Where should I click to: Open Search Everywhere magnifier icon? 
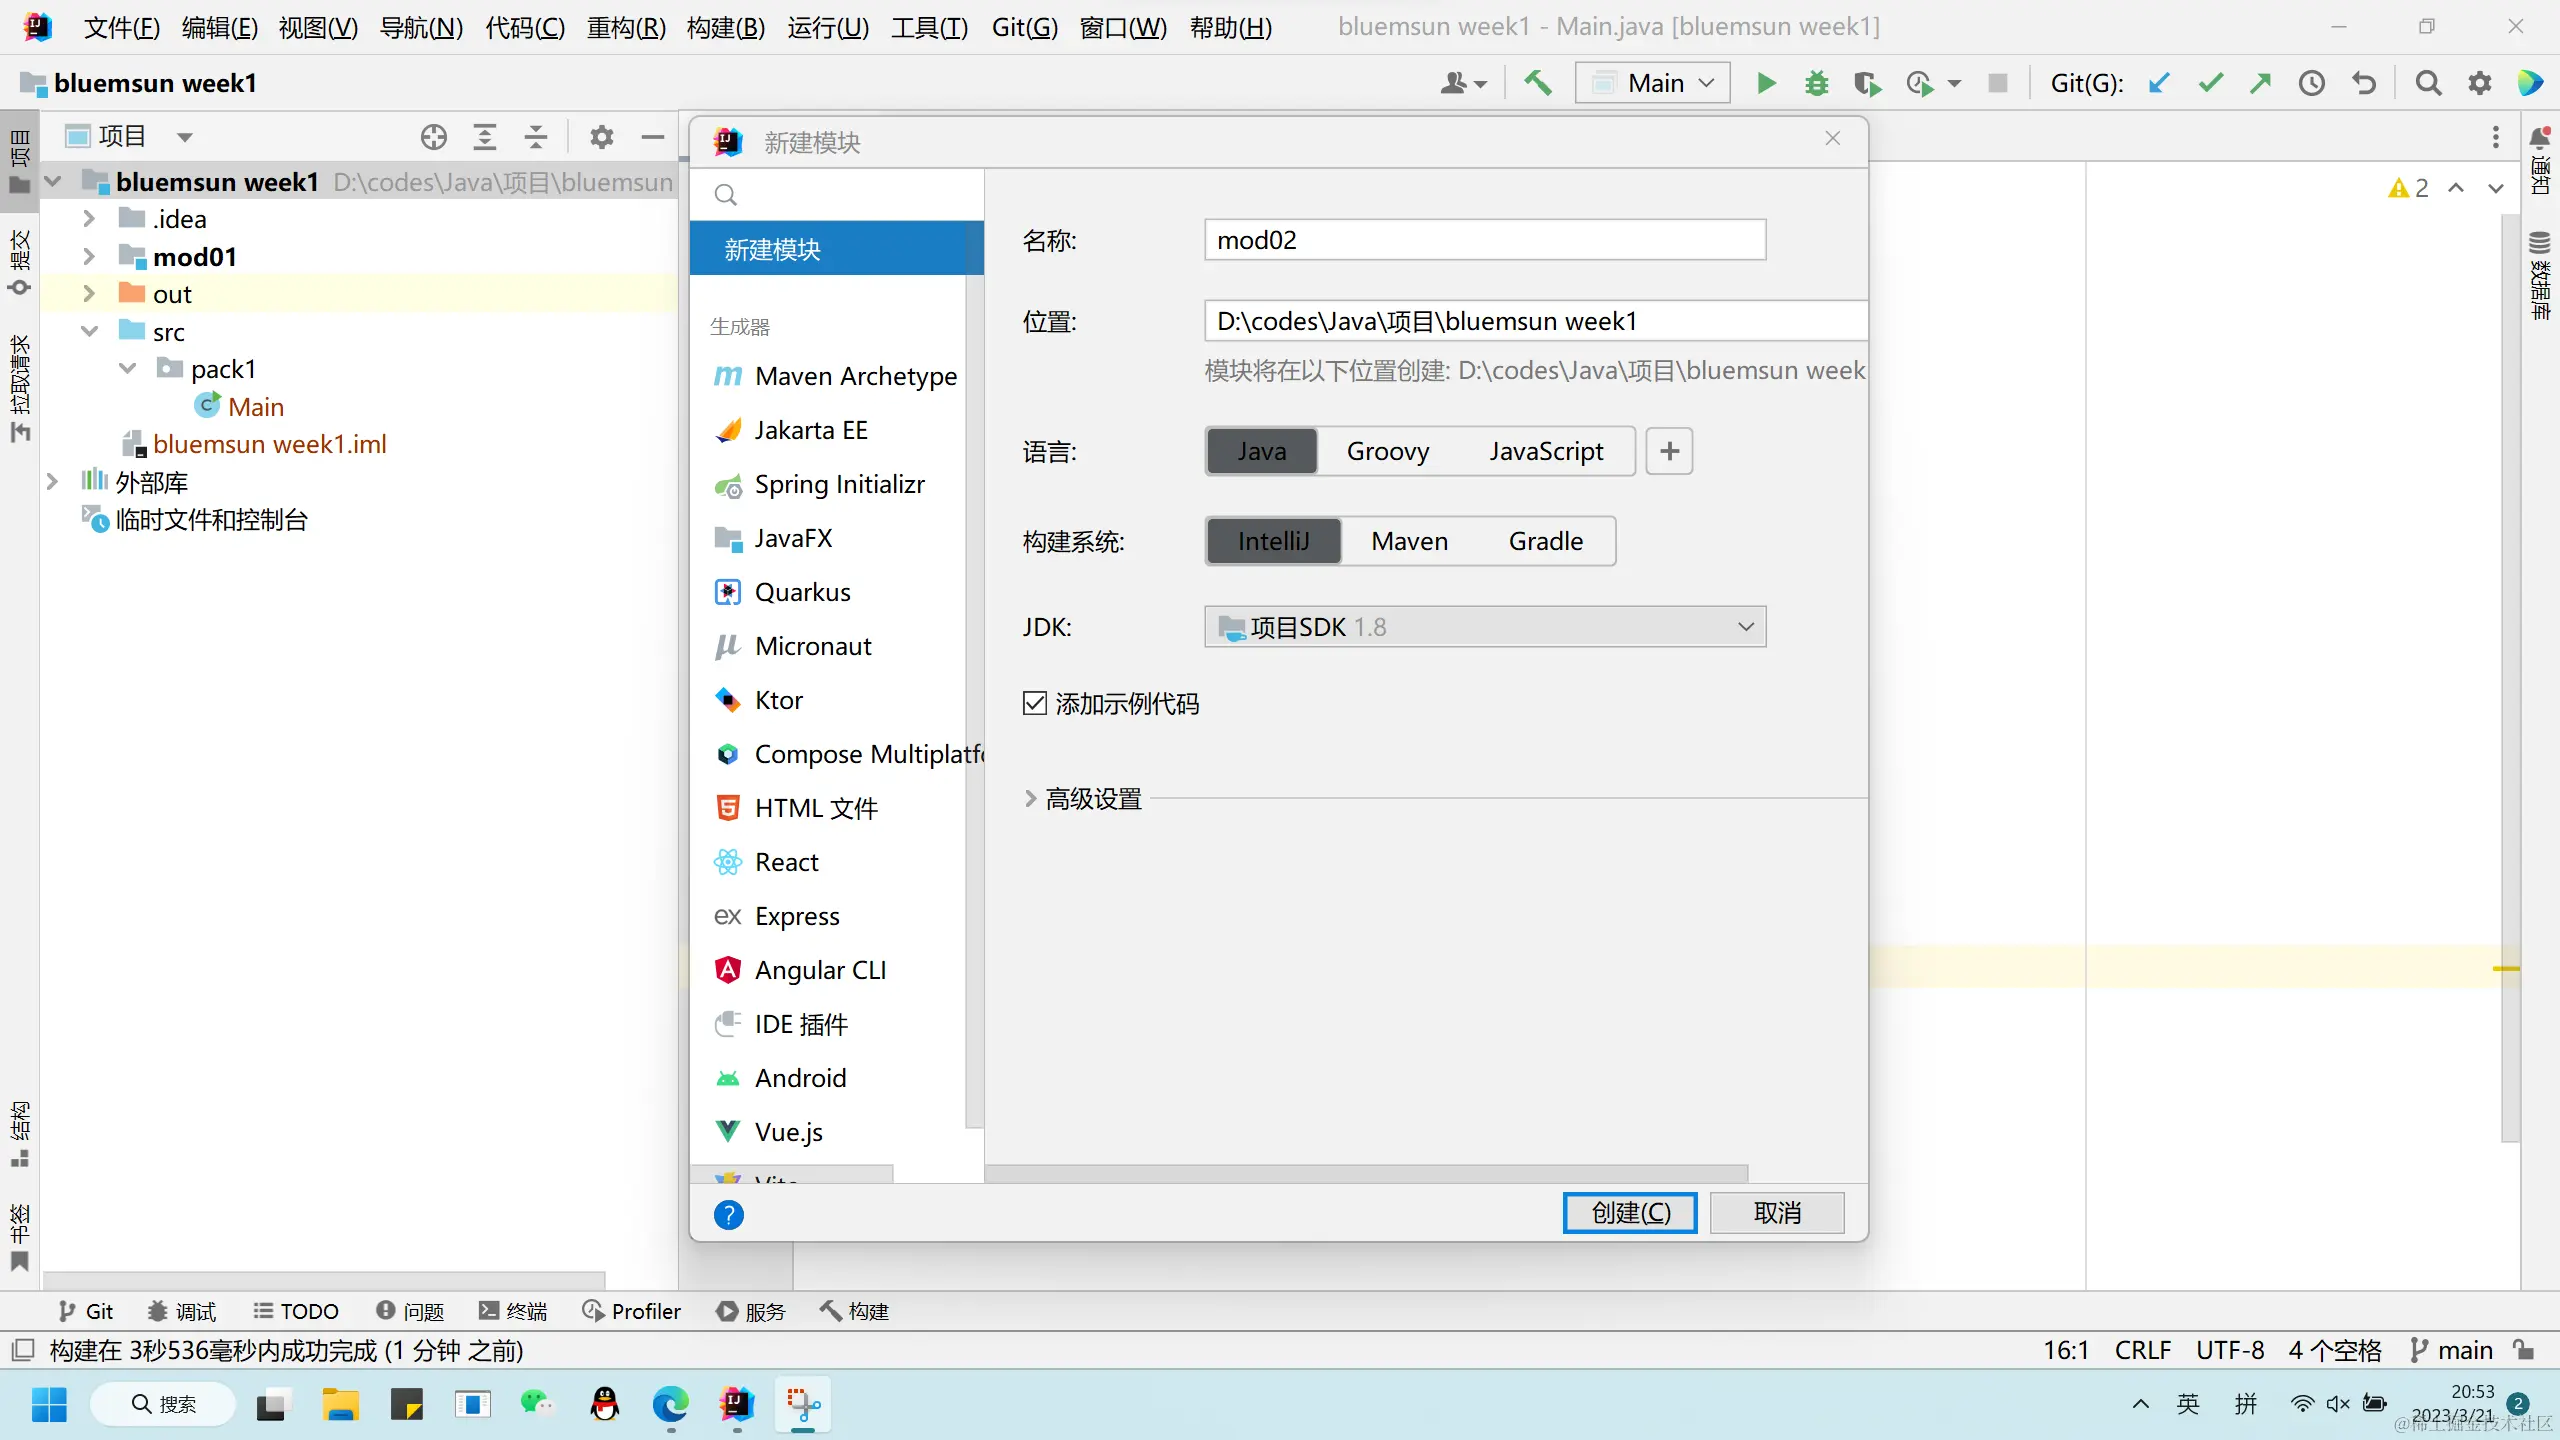(x=2428, y=83)
